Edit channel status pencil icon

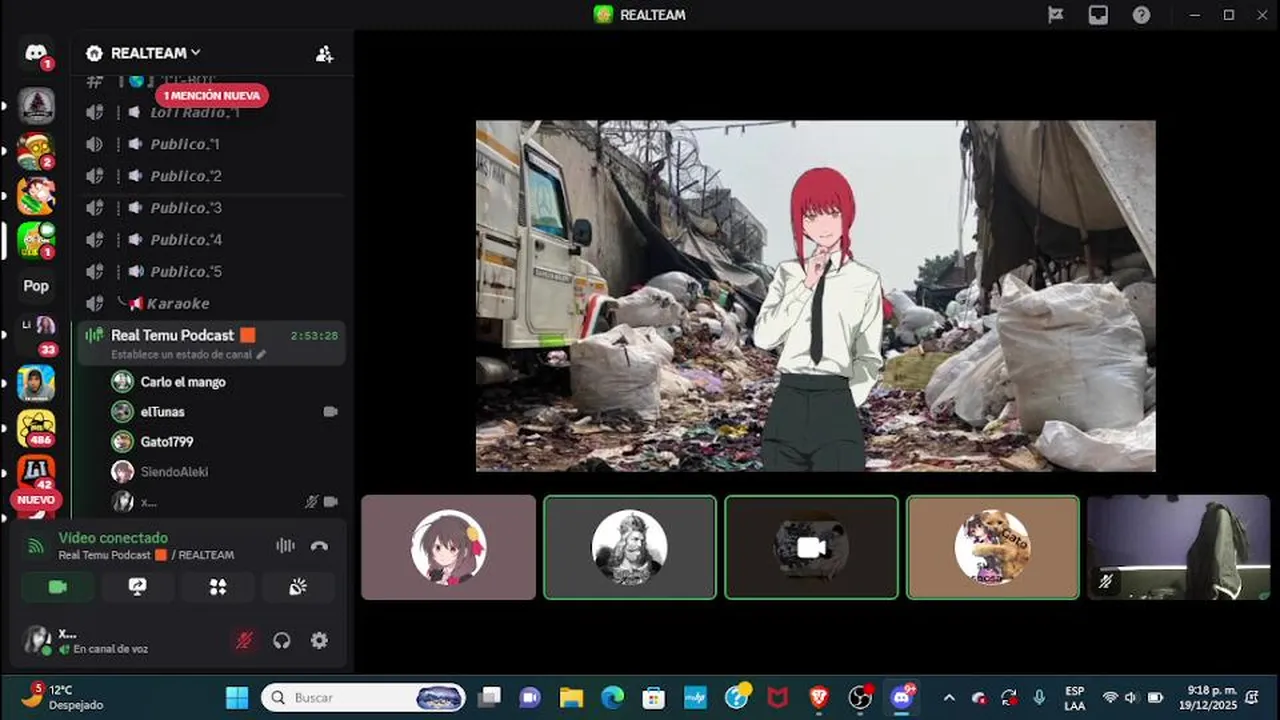click(x=262, y=354)
